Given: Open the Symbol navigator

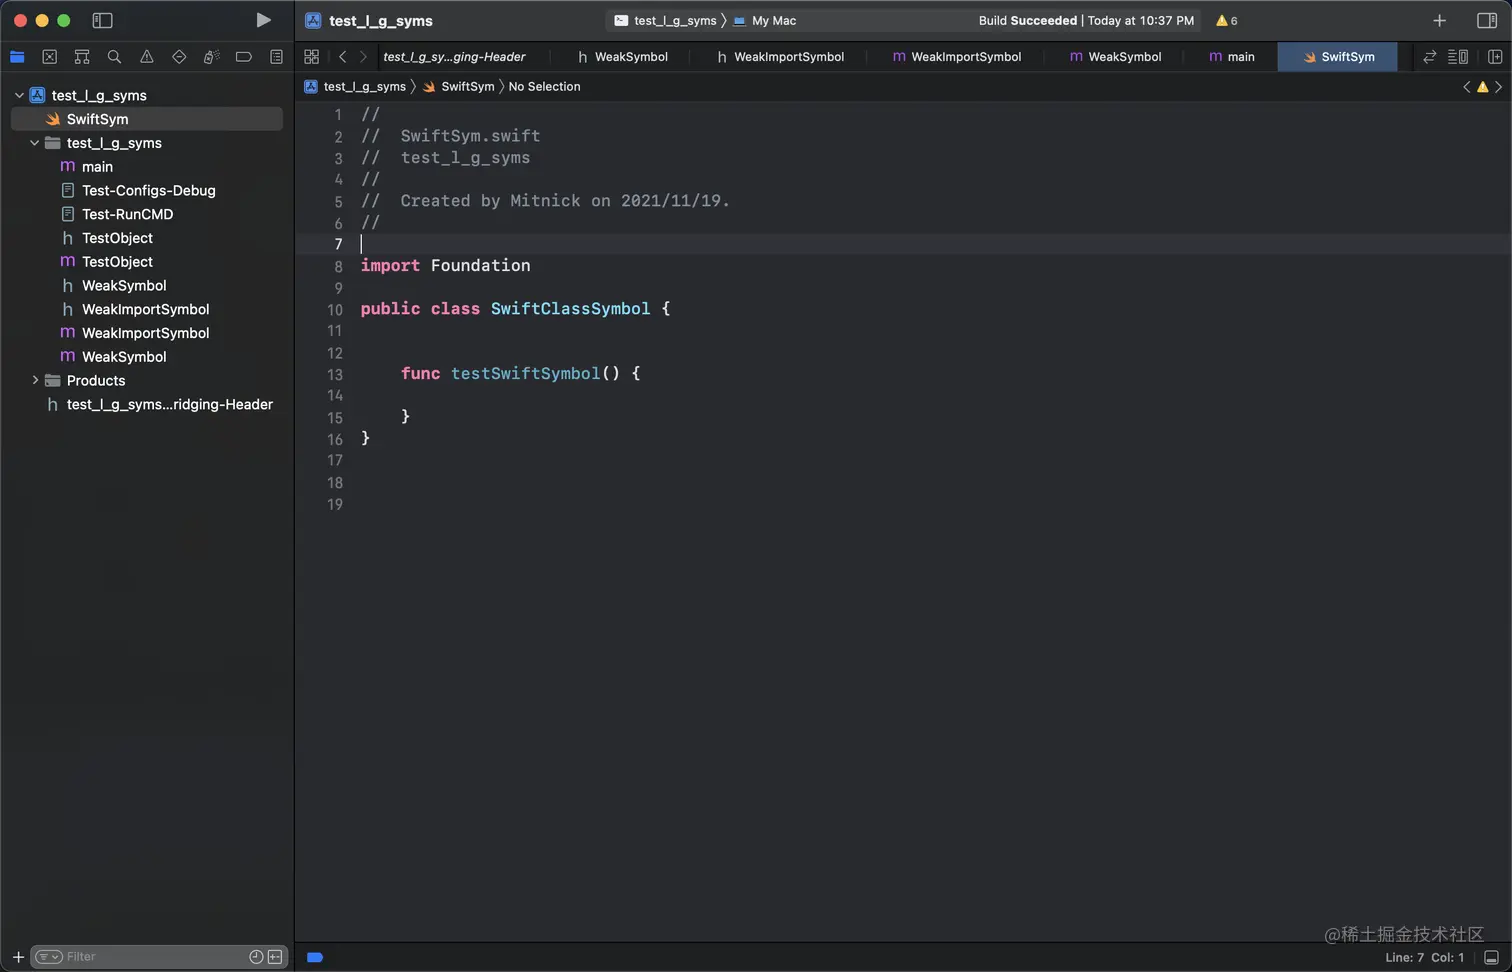Looking at the screenshot, I should [82, 57].
